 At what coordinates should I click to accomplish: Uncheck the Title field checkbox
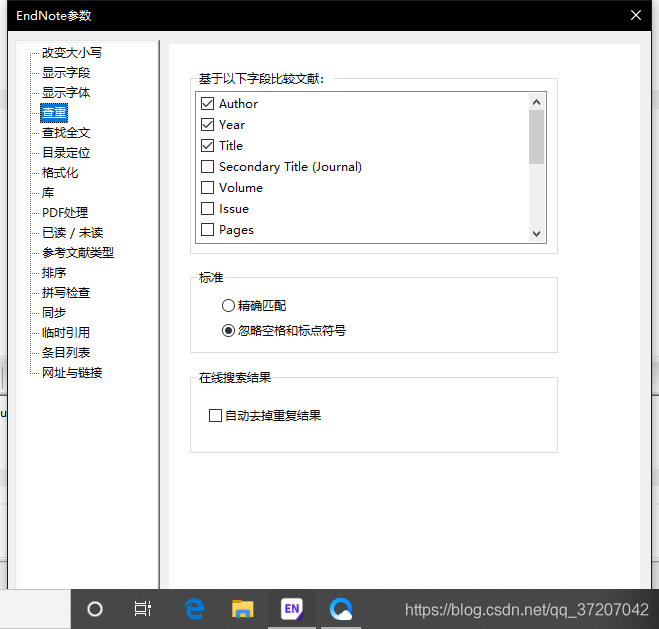(208, 145)
